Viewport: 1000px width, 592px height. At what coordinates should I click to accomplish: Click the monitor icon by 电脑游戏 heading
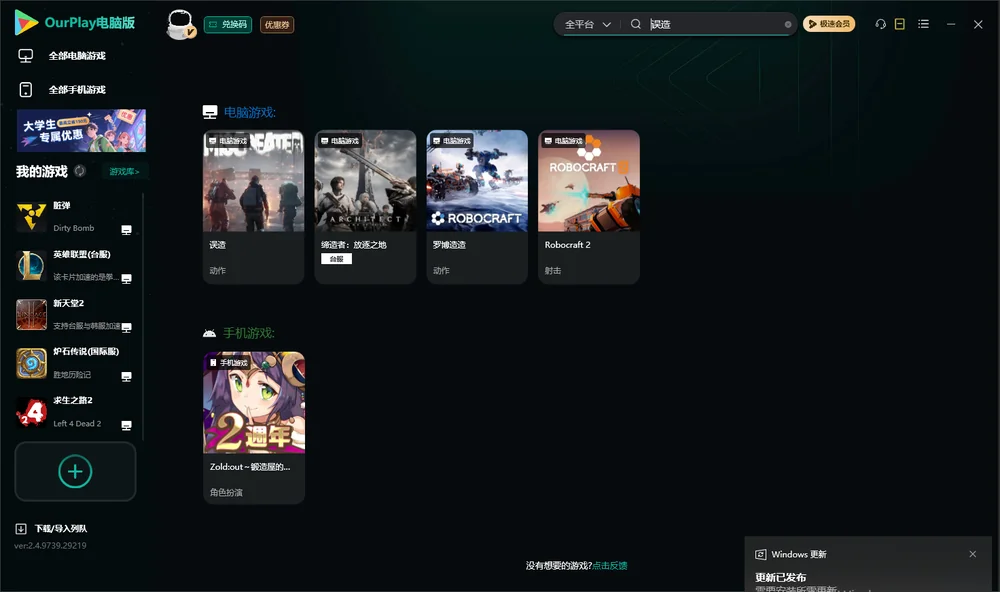pos(210,112)
